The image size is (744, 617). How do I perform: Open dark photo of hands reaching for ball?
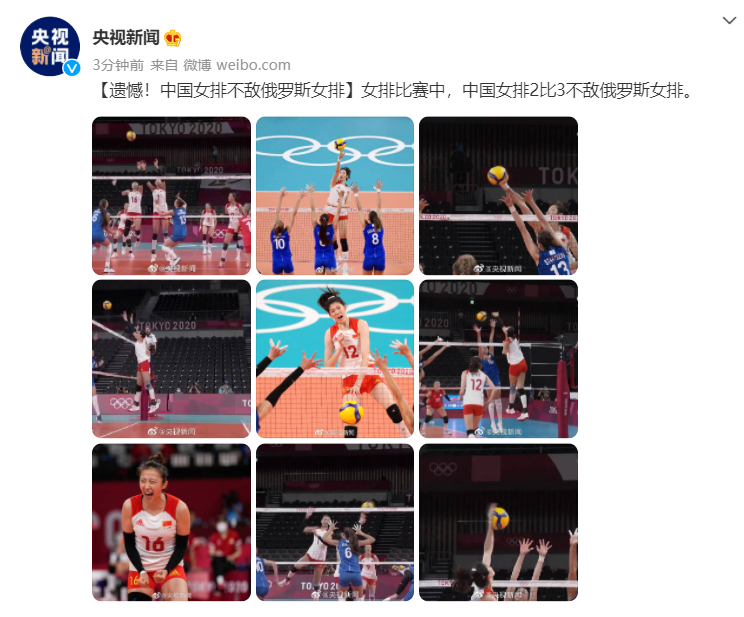tap(498, 522)
